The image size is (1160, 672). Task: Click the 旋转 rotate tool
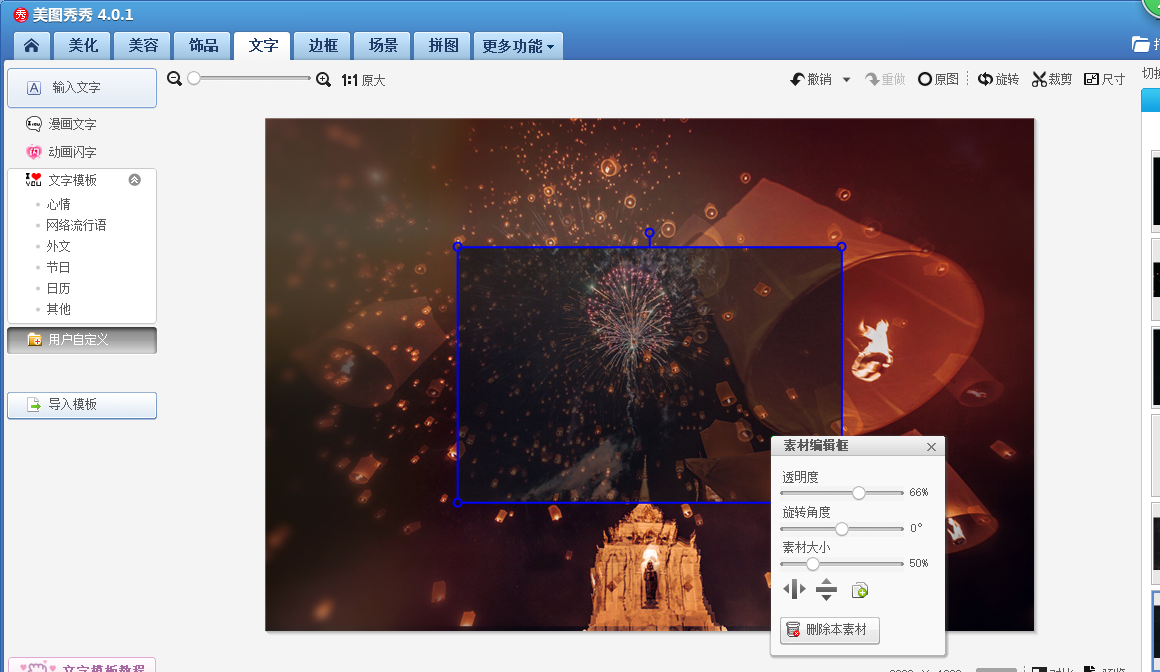(x=998, y=79)
